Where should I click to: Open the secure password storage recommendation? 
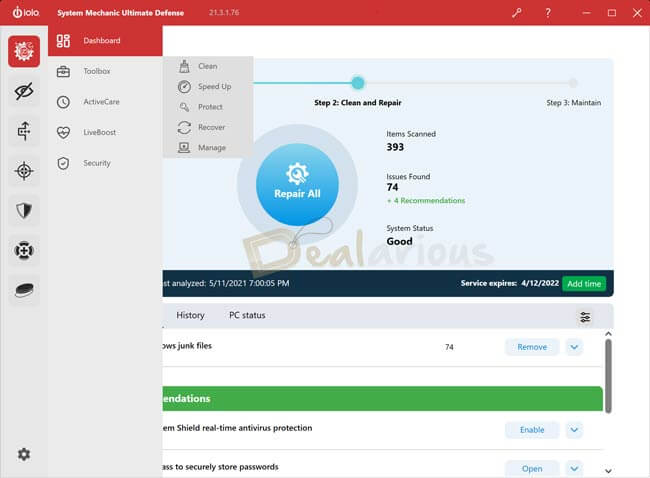tap(532, 468)
